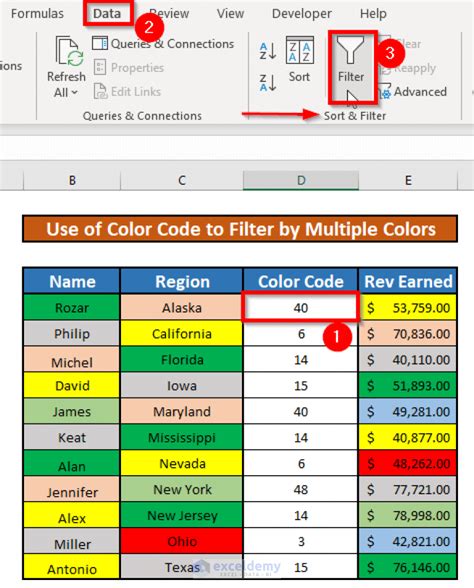Viewport: 474px width, 588px height.
Task: Expand the Refresh All dropdown arrow
Action: point(74,92)
